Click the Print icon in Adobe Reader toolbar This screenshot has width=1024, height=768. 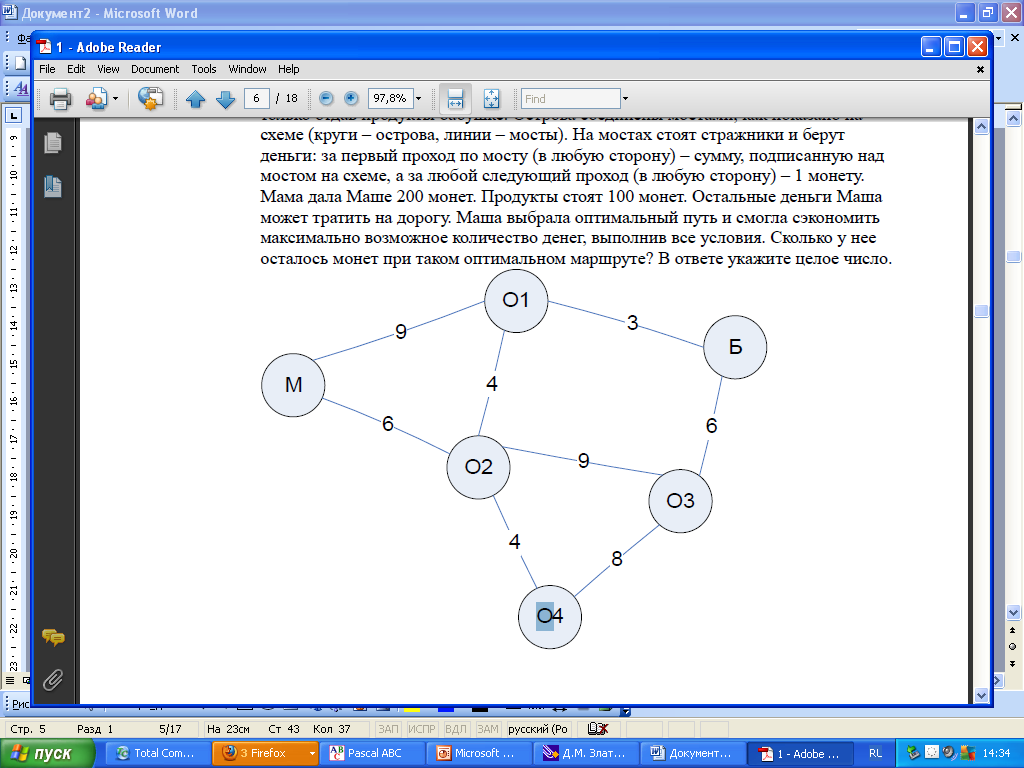coord(60,99)
